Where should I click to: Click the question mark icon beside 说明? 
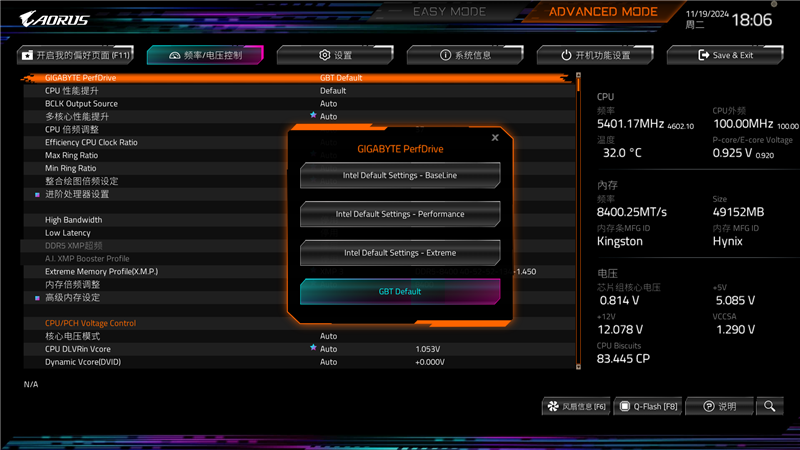tap(709, 406)
